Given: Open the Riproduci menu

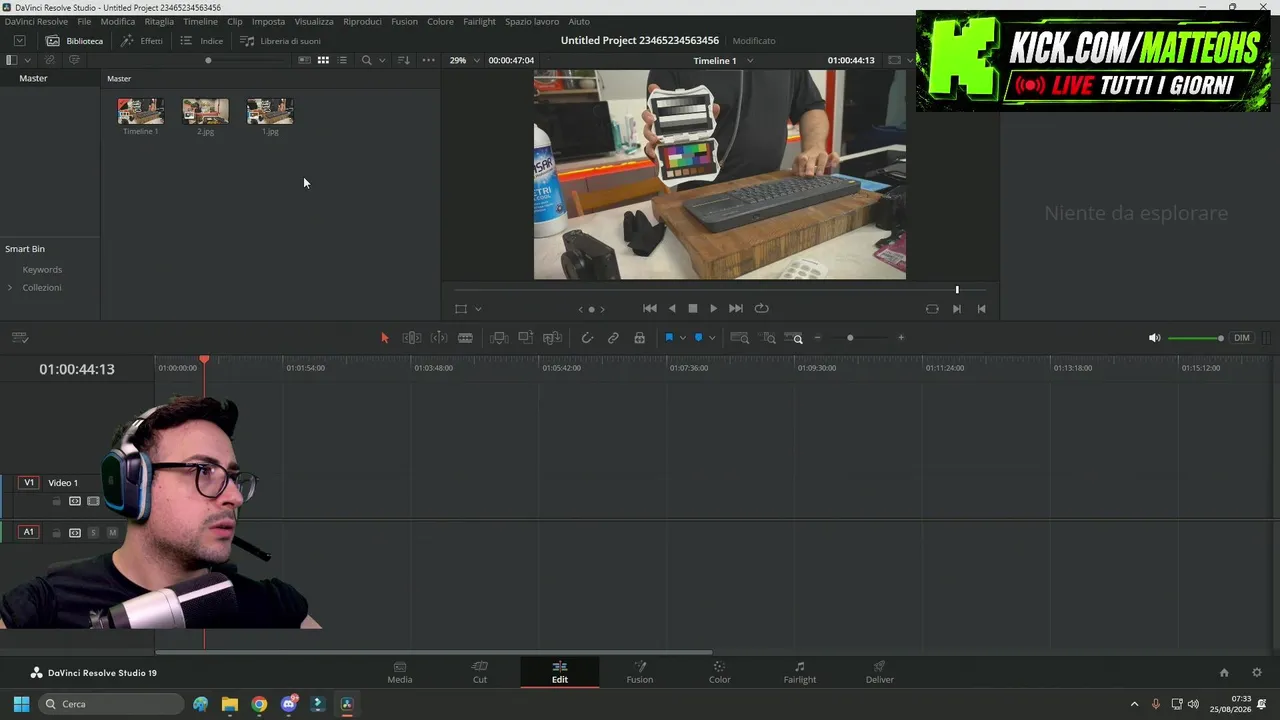Looking at the screenshot, I should pos(362,21).
